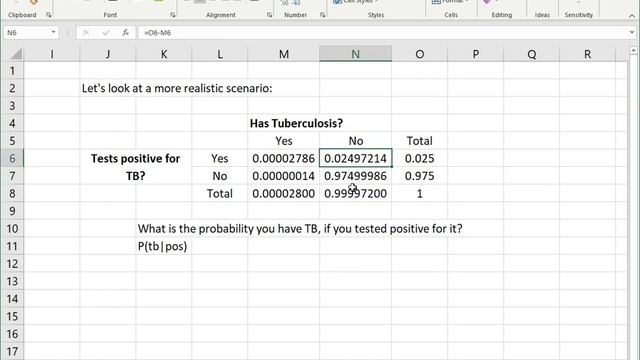
Task: Expand the formula bar
Action: pos(632,32)
